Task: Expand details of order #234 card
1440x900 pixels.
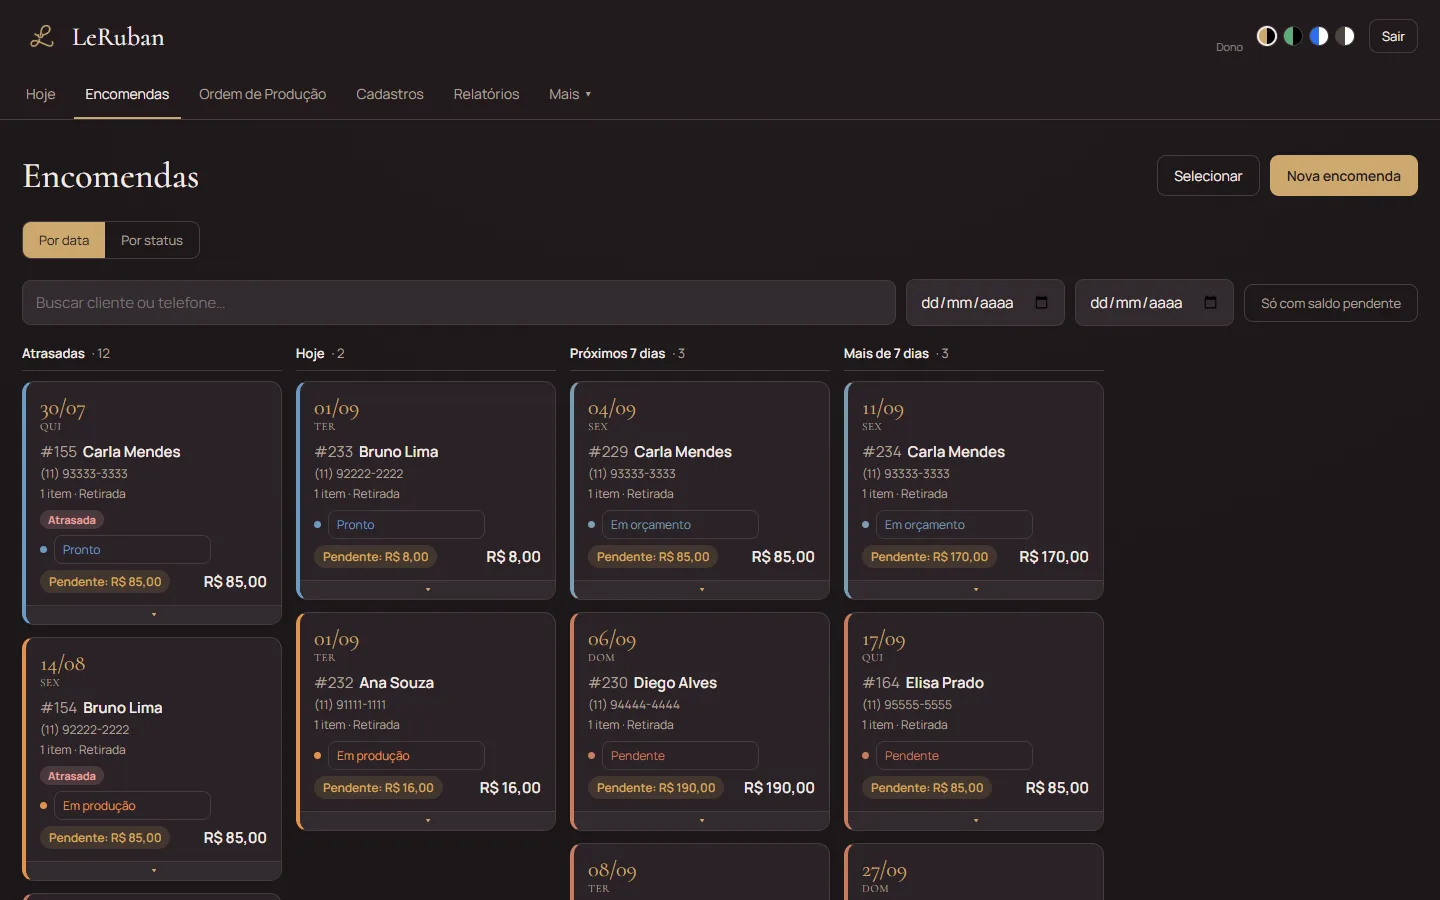Action: click(x=976, y=589)
